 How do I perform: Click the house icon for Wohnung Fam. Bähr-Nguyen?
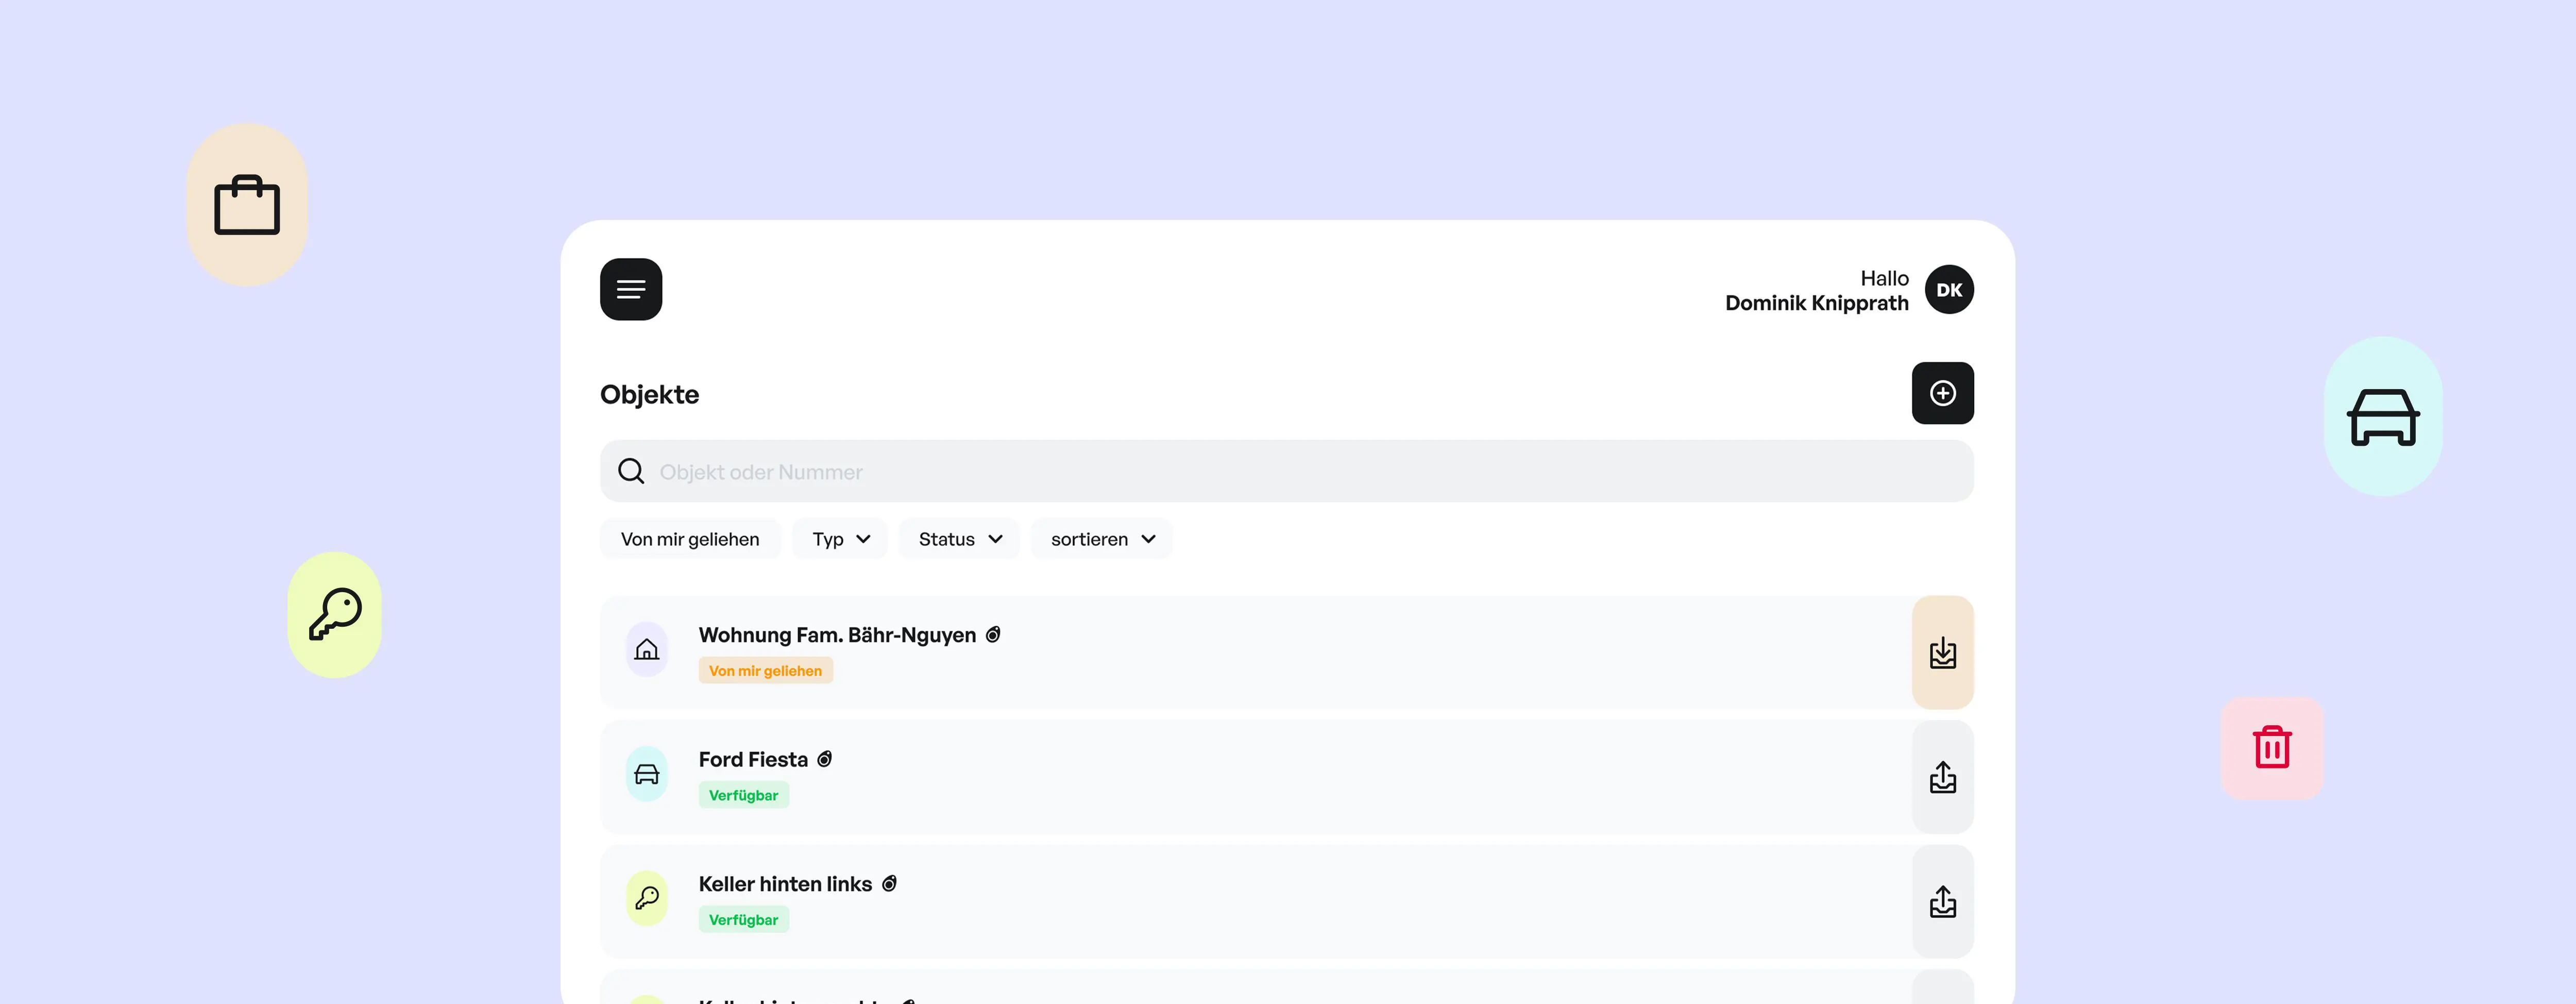pyautogui.click(x=647, y=650)
